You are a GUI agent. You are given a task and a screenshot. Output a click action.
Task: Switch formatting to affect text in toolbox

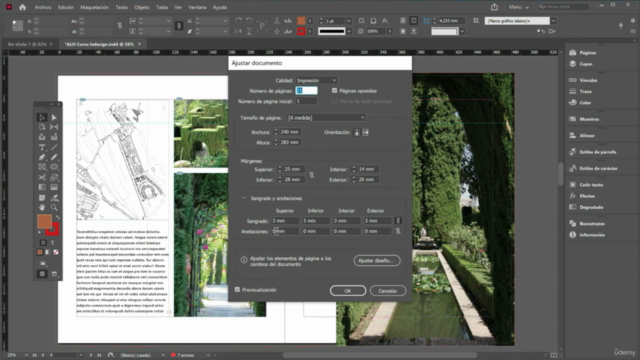coord(52,242)
